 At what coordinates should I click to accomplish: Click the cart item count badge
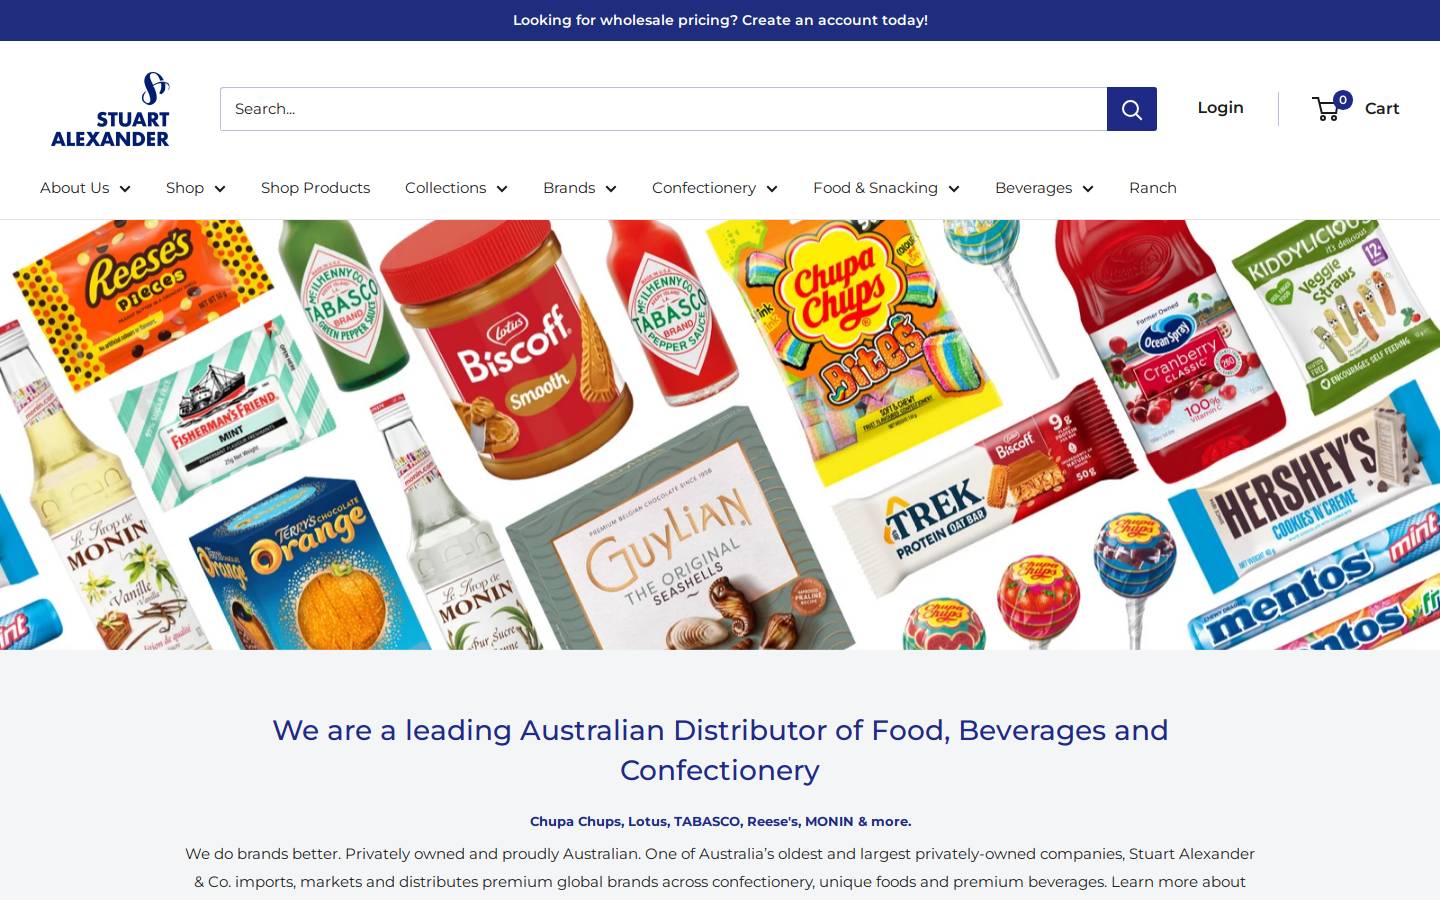pyautogui.click(x=1343, y=100)
